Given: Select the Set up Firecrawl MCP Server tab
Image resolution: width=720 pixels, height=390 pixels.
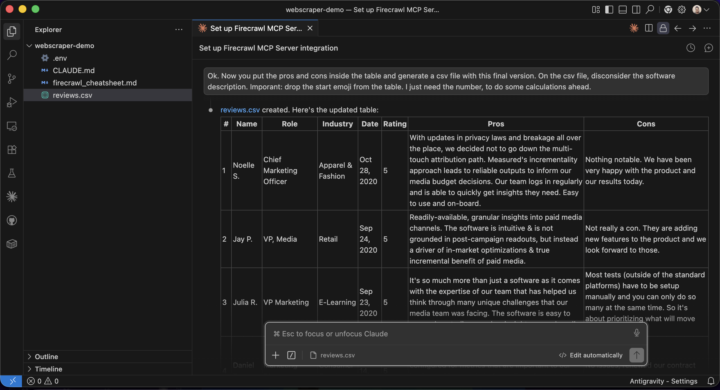Looking at the screenshot, I should click(255, 28).
